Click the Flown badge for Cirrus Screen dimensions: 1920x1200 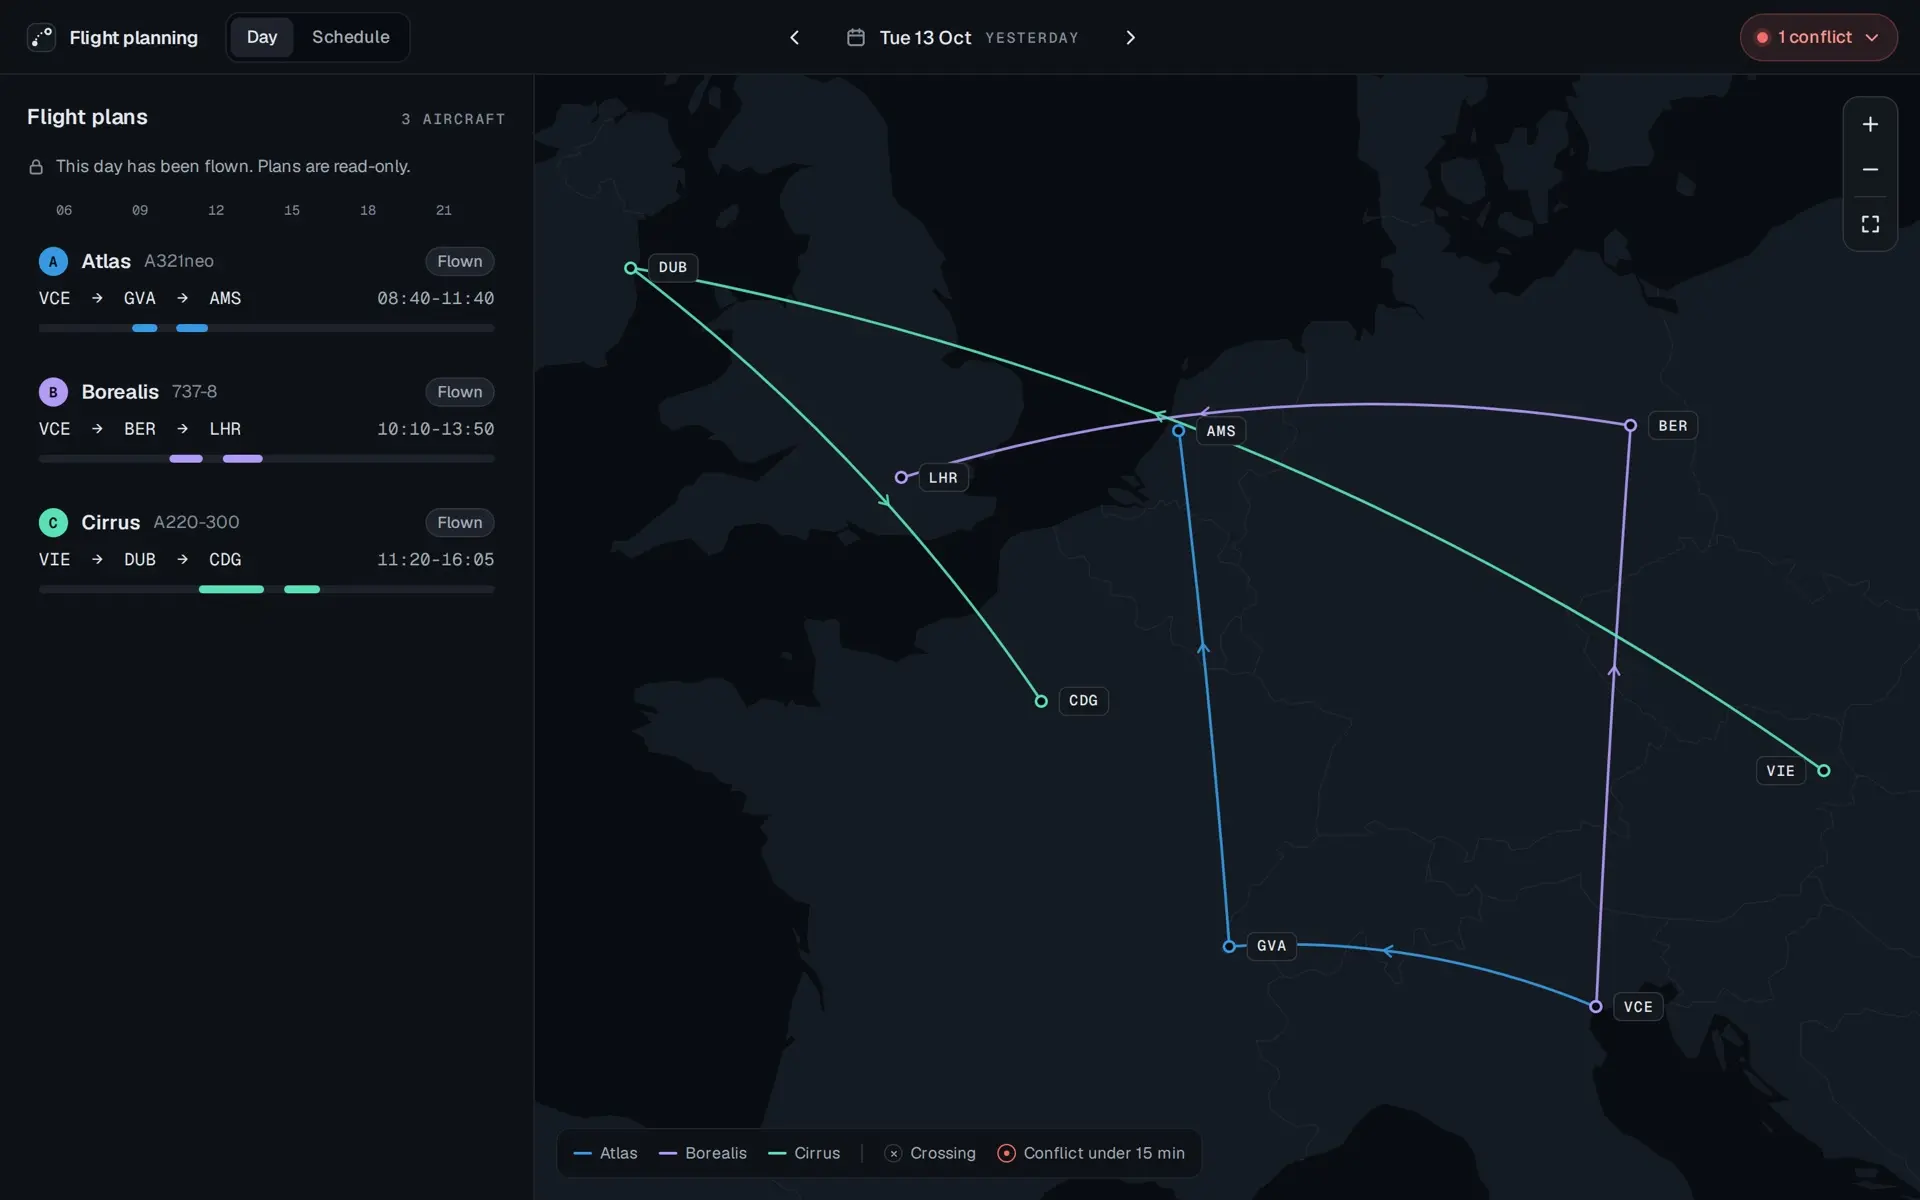(460, 522)
